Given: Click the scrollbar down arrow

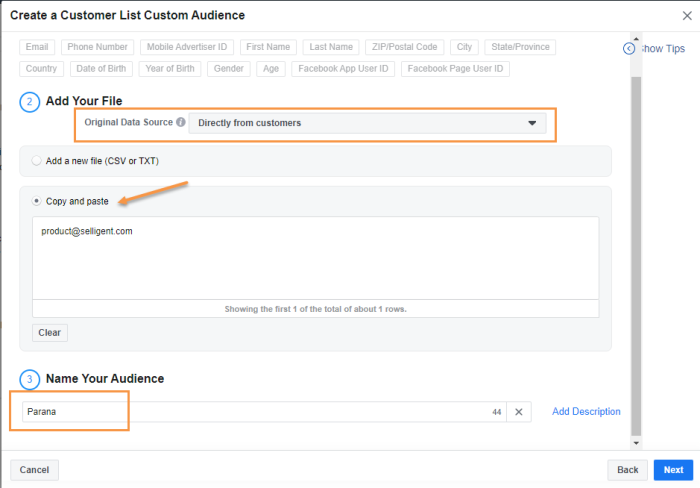Looking at the screenshot, I should click(636, 441).
